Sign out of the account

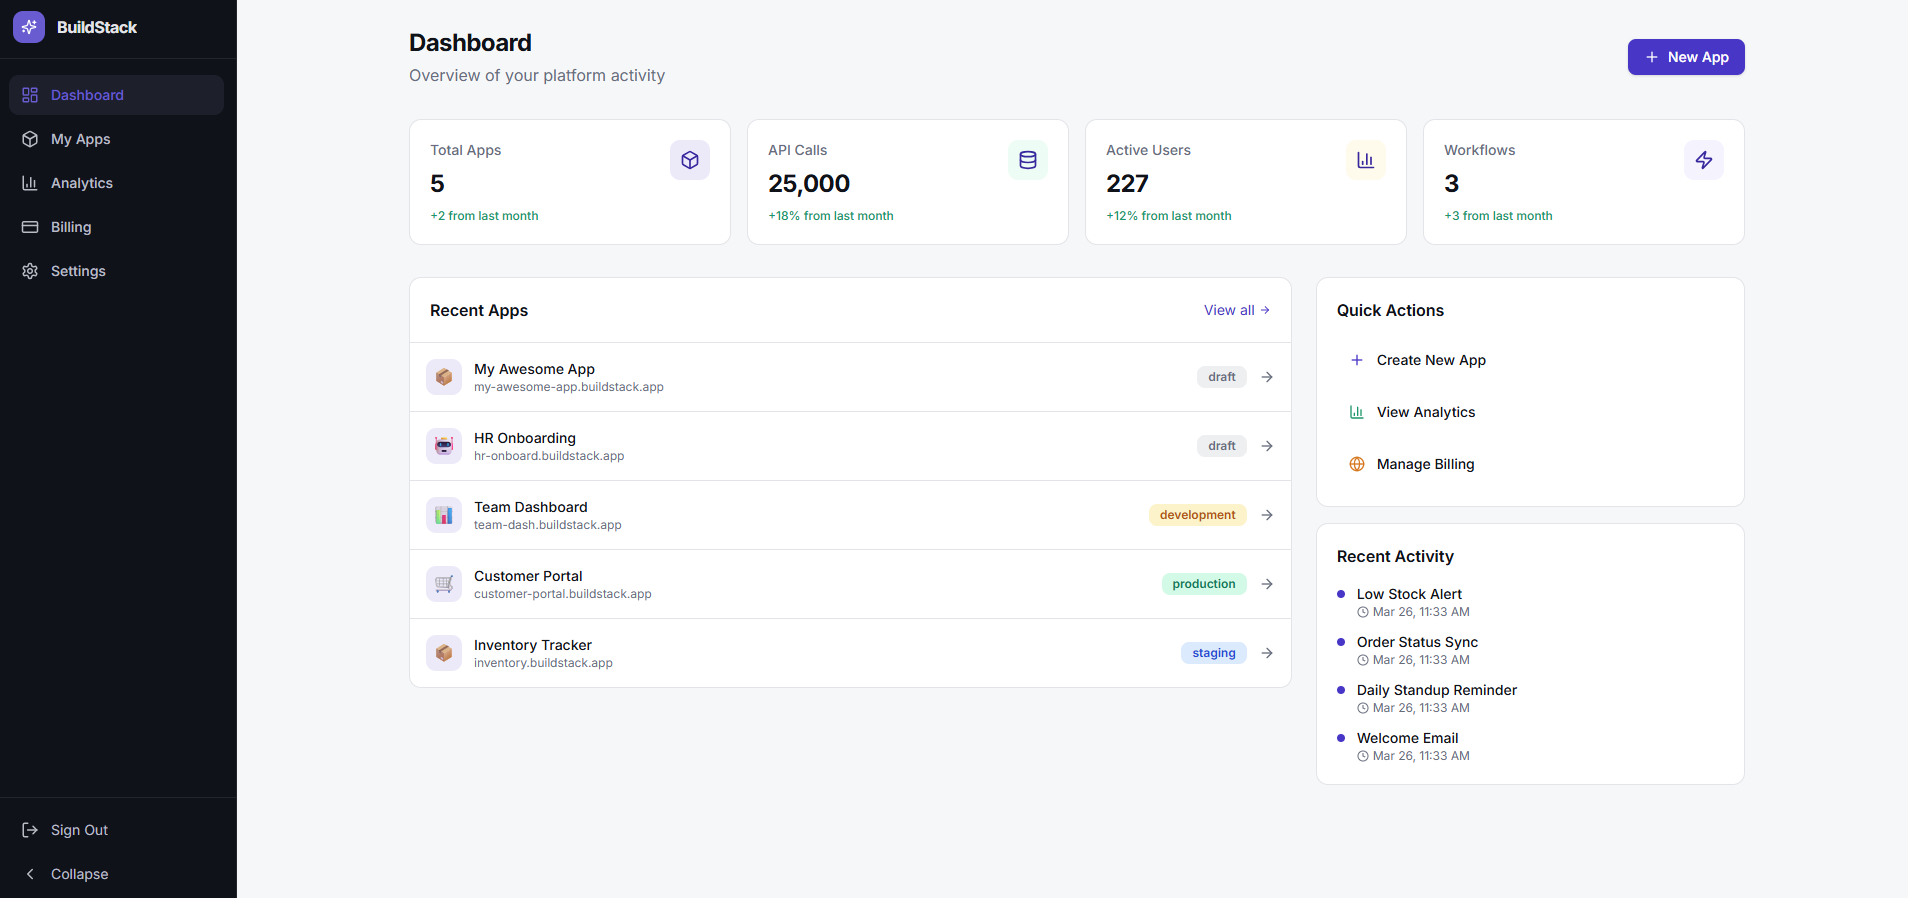click(x=116, y=830)
